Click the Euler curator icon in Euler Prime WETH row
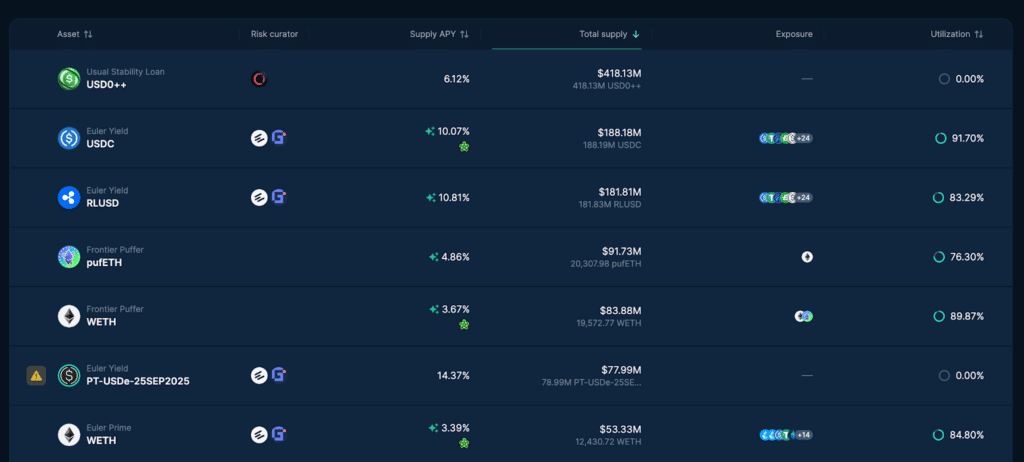 coord(259,435)
